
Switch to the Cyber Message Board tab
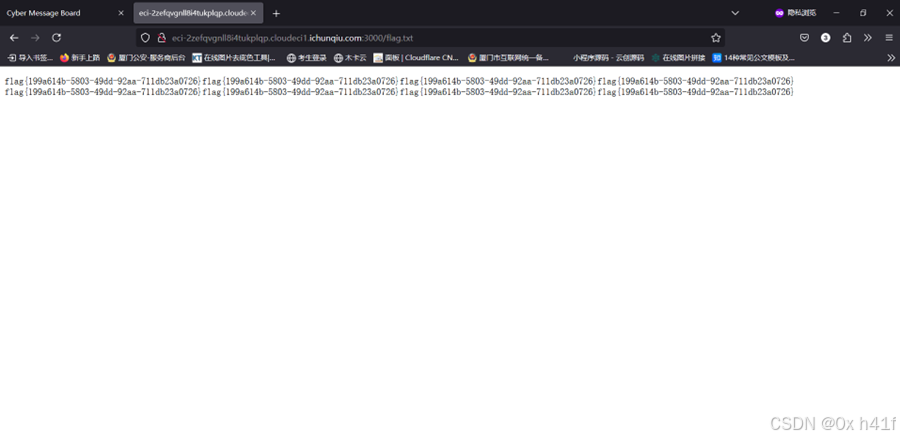point(64,13)
